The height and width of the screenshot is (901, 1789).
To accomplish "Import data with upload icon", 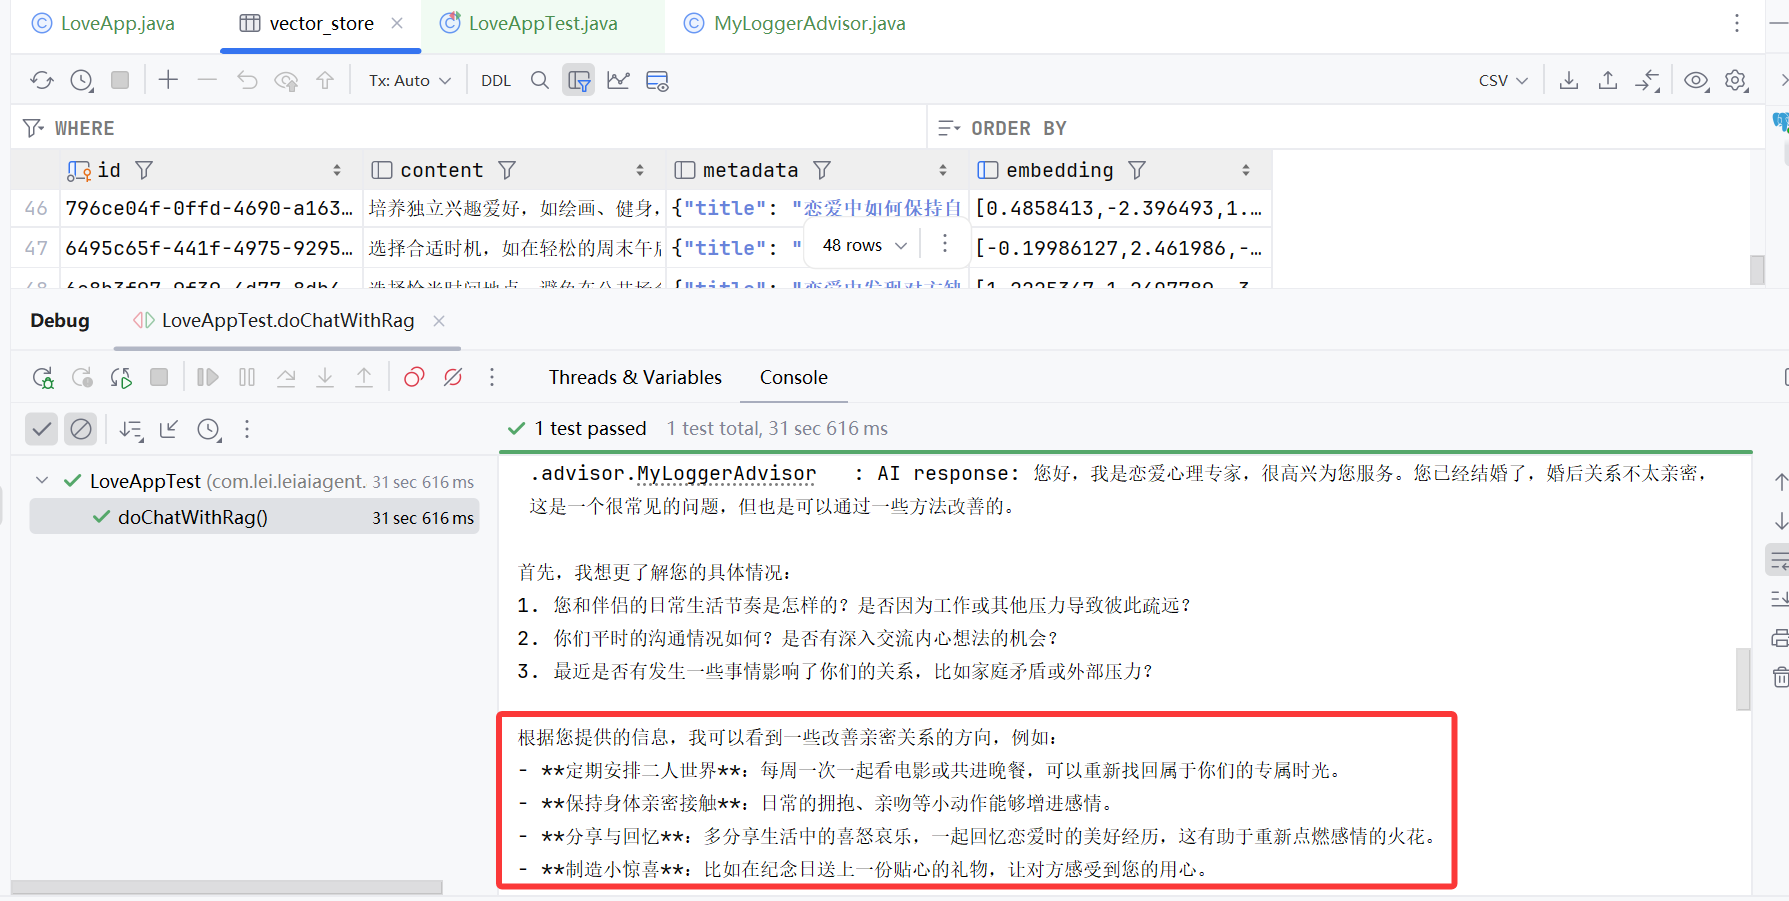I will (1608, 80).
